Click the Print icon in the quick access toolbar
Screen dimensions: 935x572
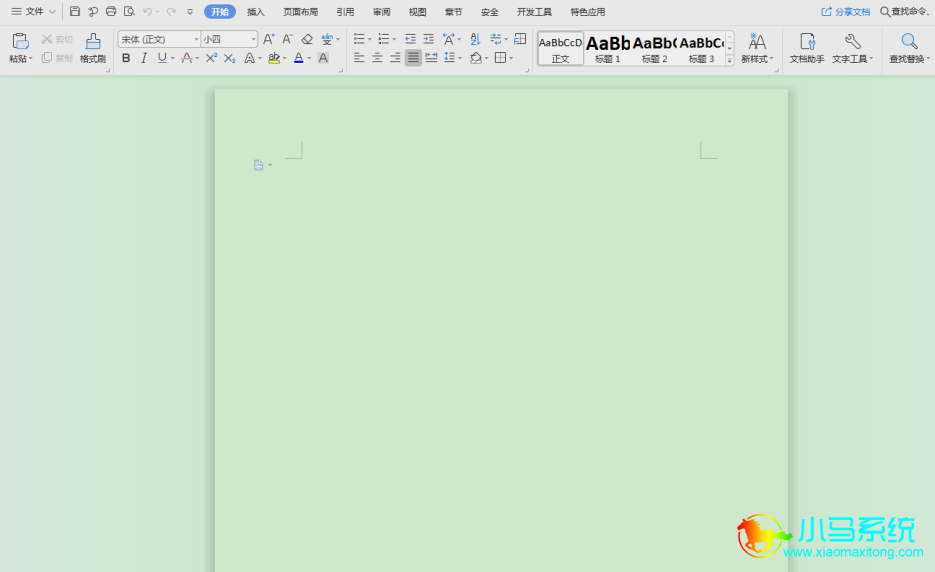click(x=111, y=11)
